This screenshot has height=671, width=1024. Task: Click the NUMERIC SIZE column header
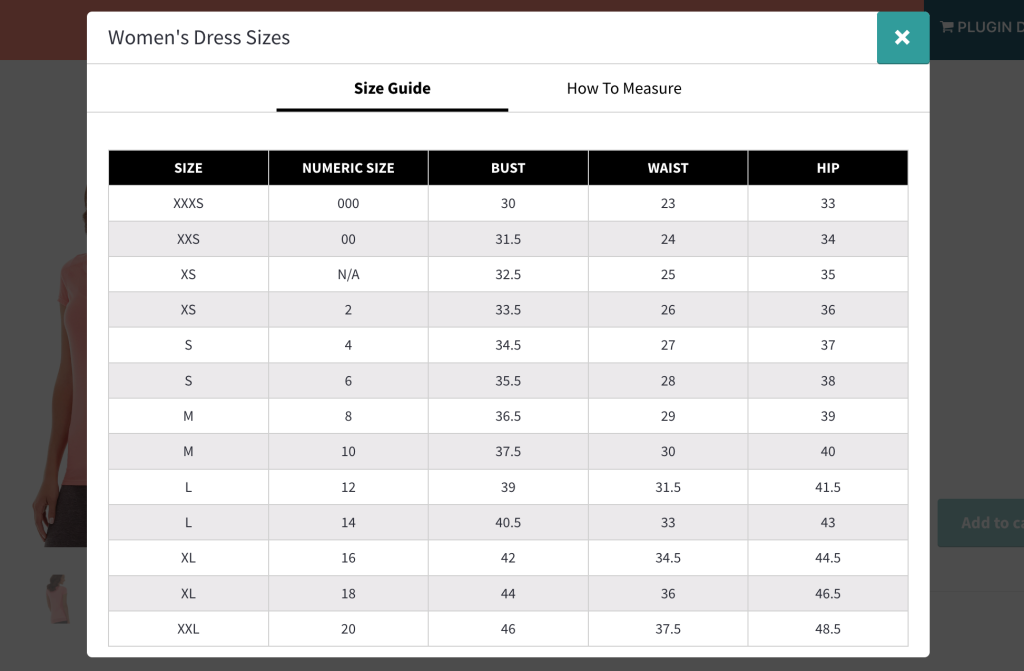click(x=348, y=168)
